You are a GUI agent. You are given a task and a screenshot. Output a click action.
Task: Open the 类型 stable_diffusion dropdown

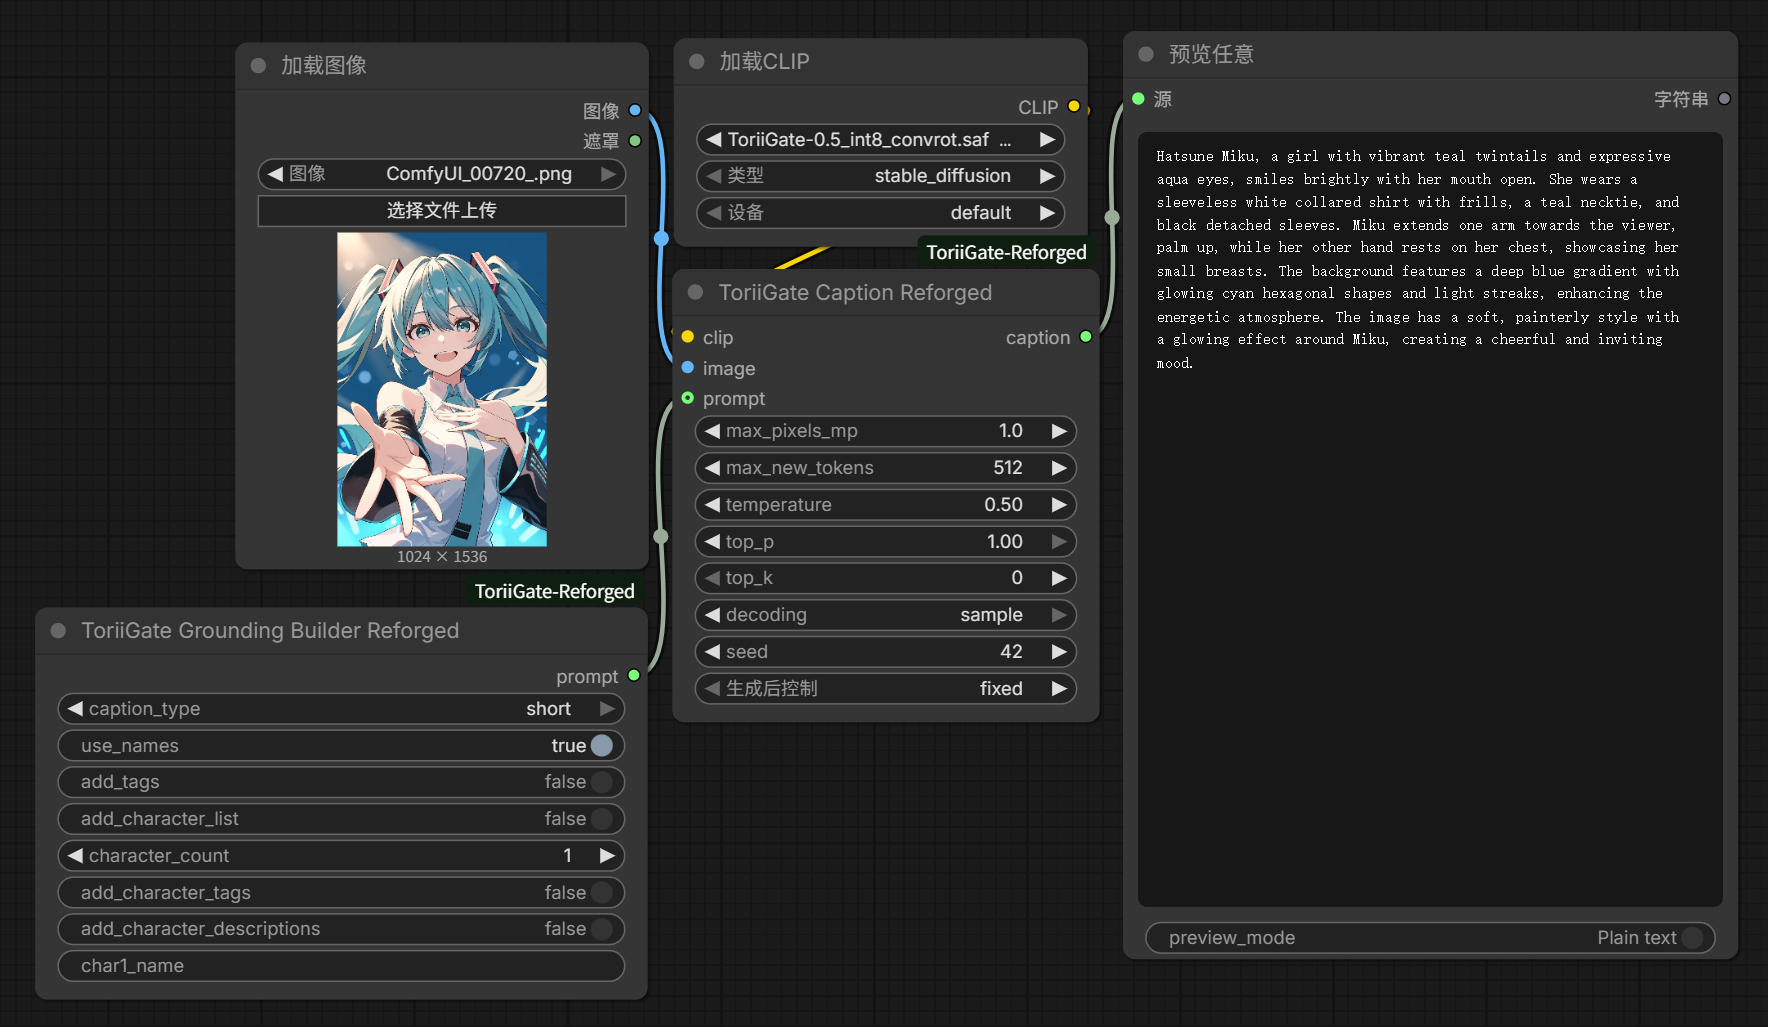pos(880,176)
